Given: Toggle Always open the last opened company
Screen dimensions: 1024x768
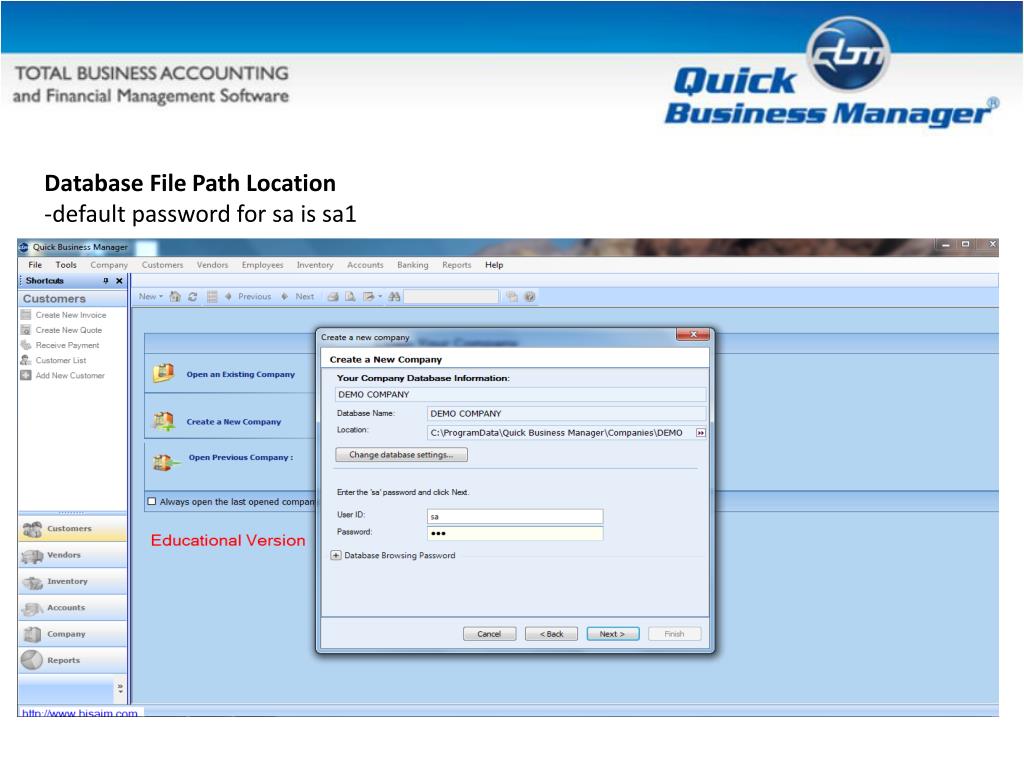Looking at the screenshot, I should click(152, 502).
